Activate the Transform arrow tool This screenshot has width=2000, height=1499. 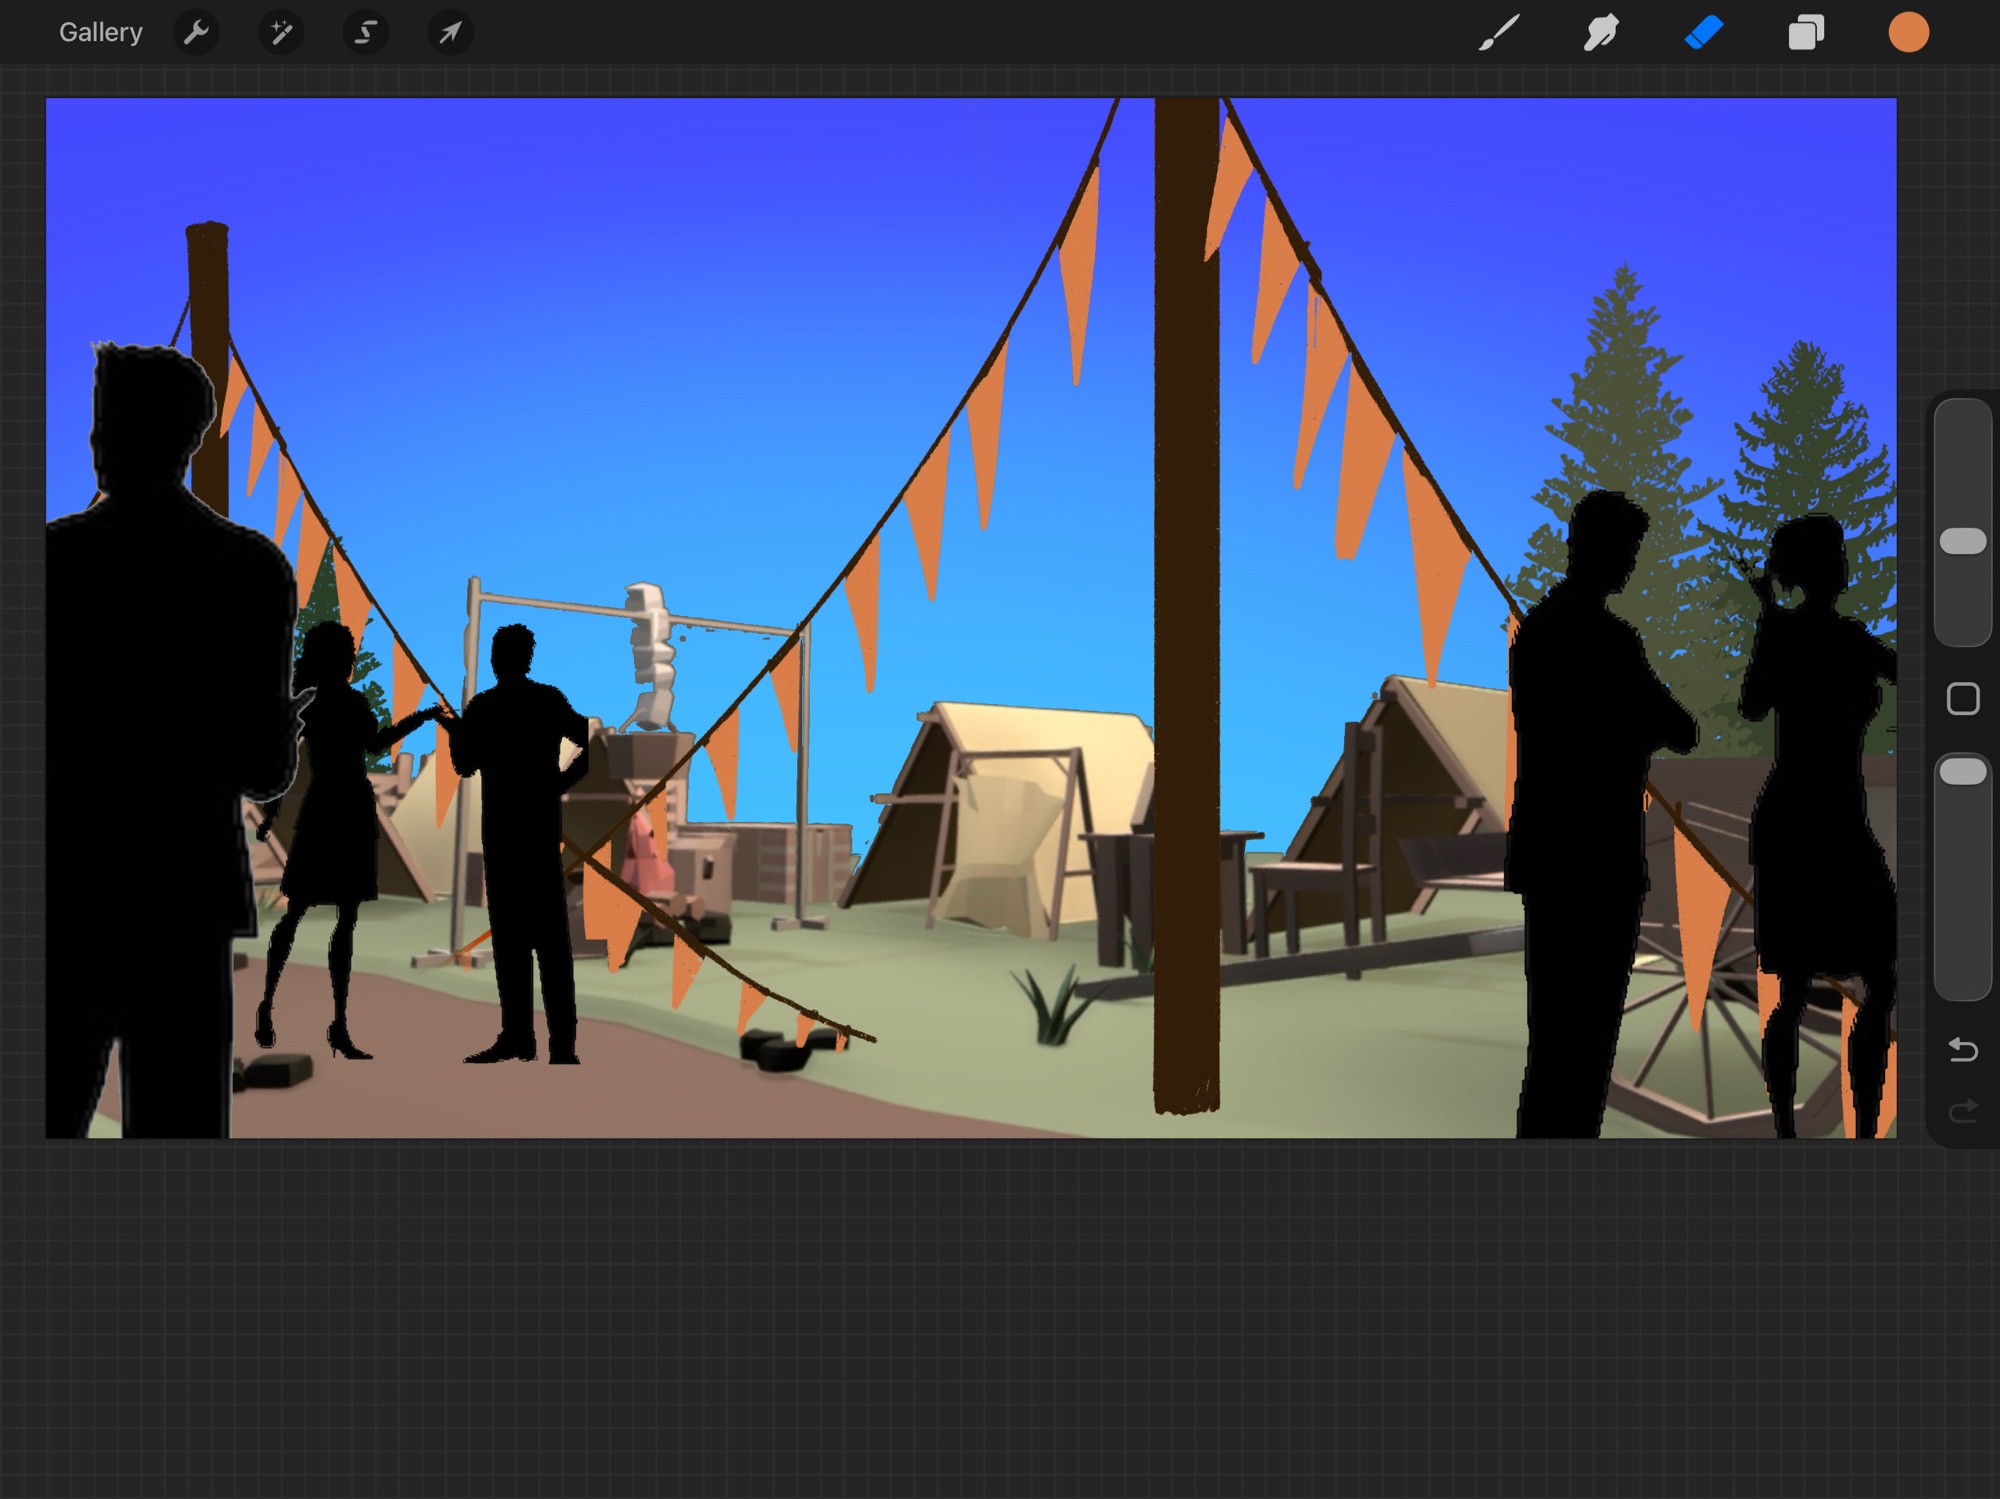coord(451,33)
